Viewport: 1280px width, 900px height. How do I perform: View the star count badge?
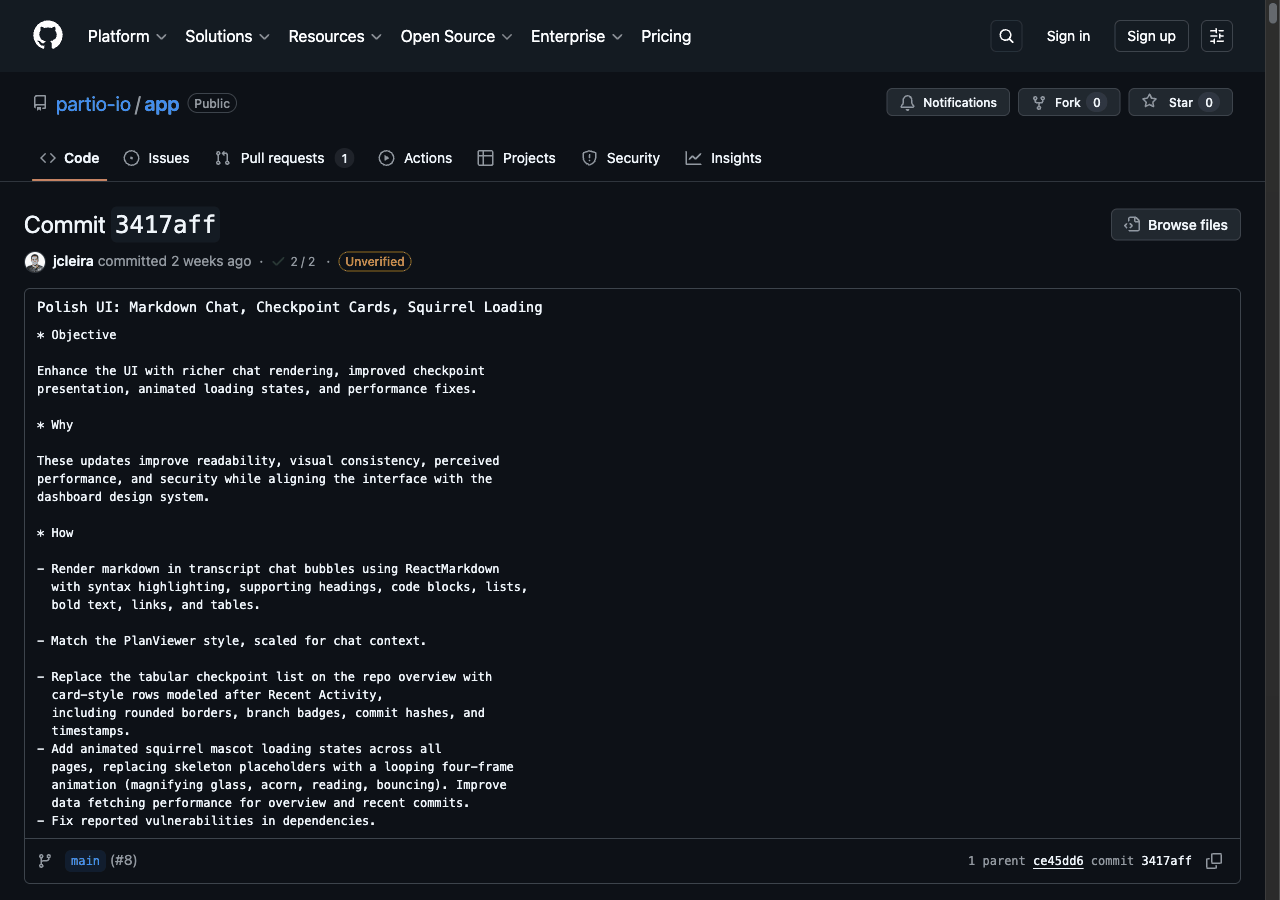click(1209, 102)
